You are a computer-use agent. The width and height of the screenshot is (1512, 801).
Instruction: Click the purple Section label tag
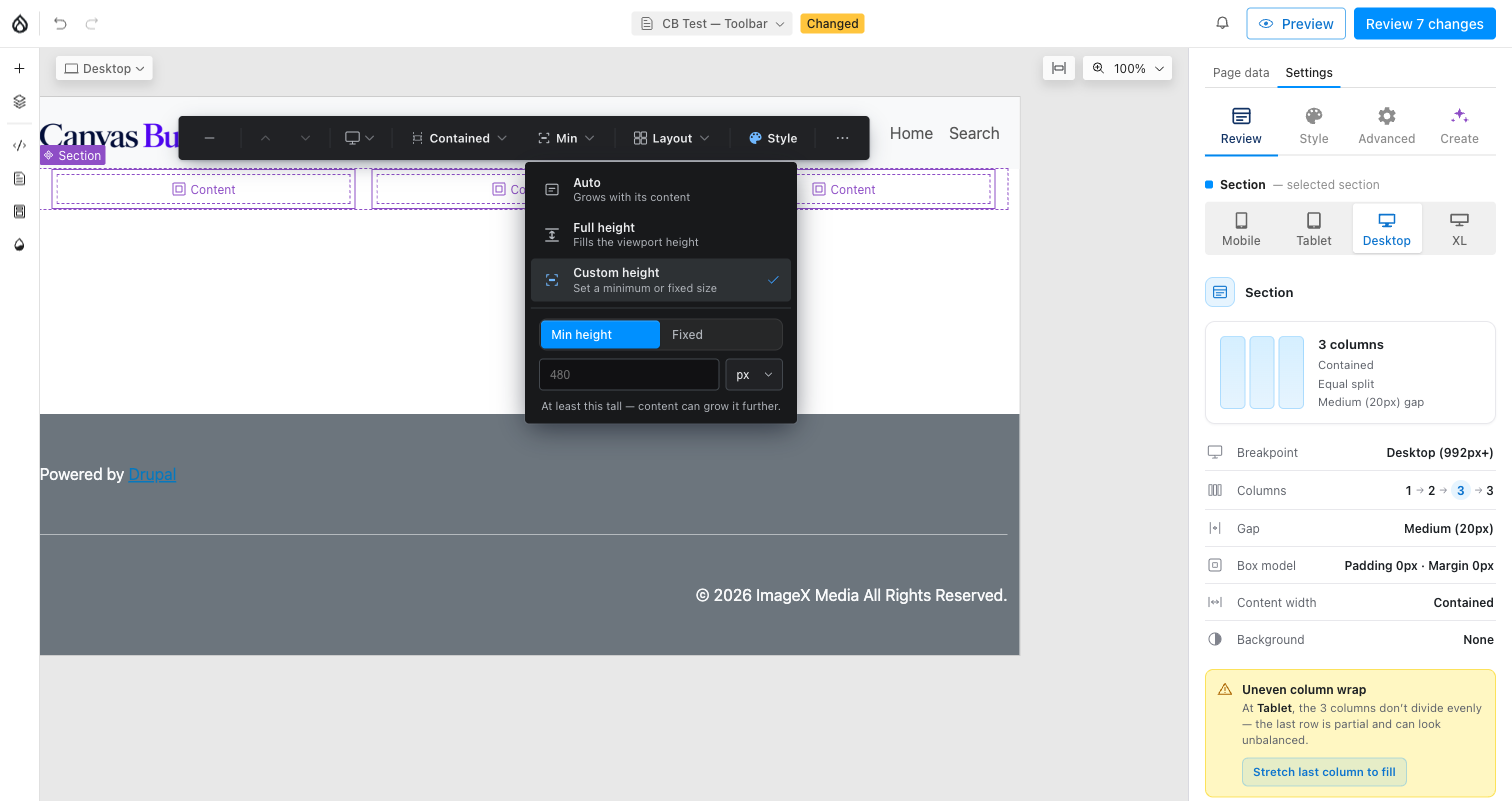[x=72, y=155]
